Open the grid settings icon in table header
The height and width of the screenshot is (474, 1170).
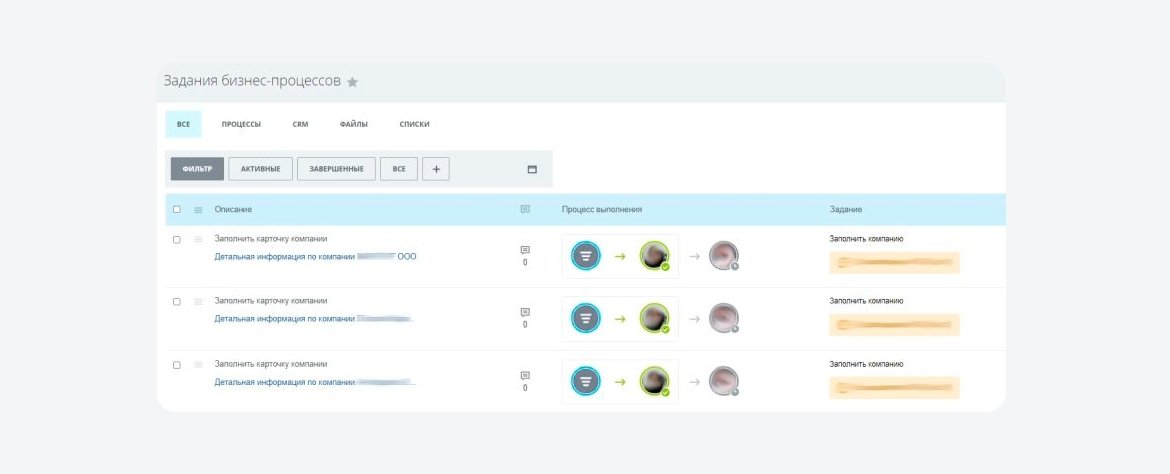click(x=198, y=211)
